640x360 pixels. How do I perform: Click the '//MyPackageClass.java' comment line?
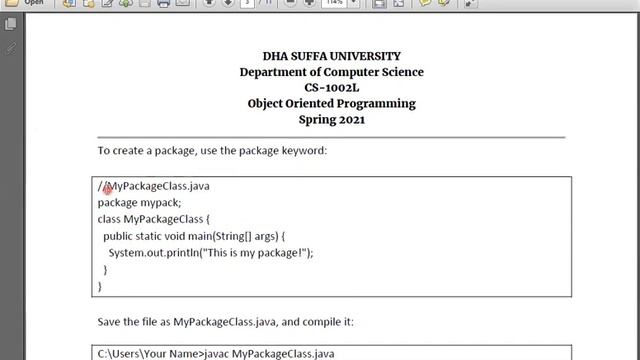coord(153,186)
